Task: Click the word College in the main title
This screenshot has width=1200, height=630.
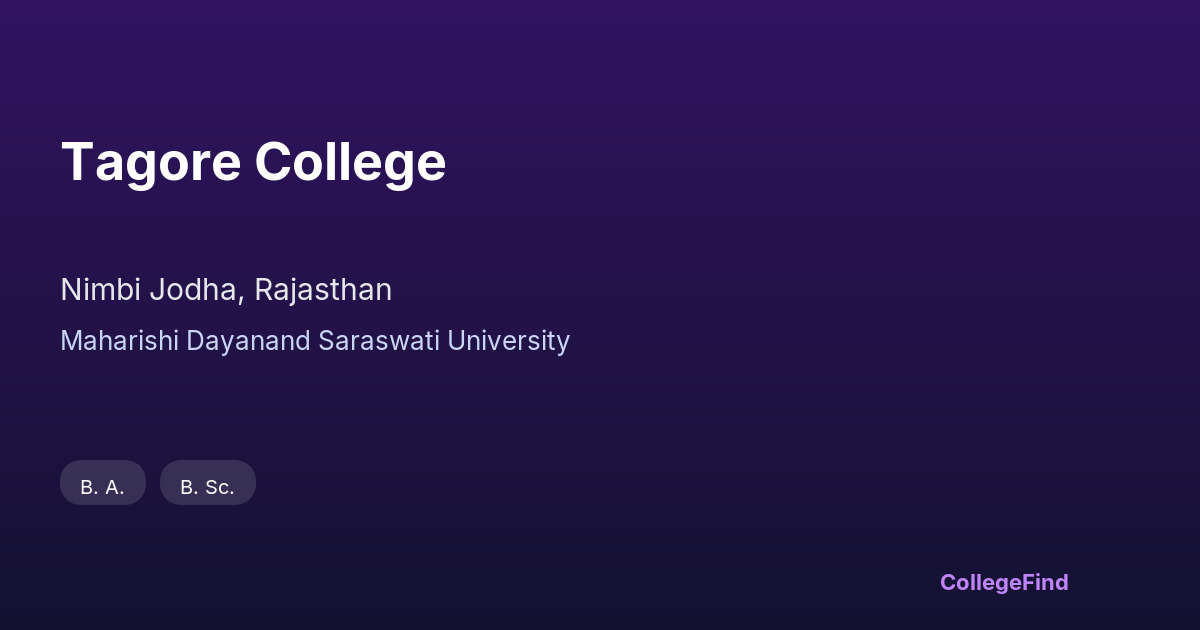Action: click(x=350, y=162)
